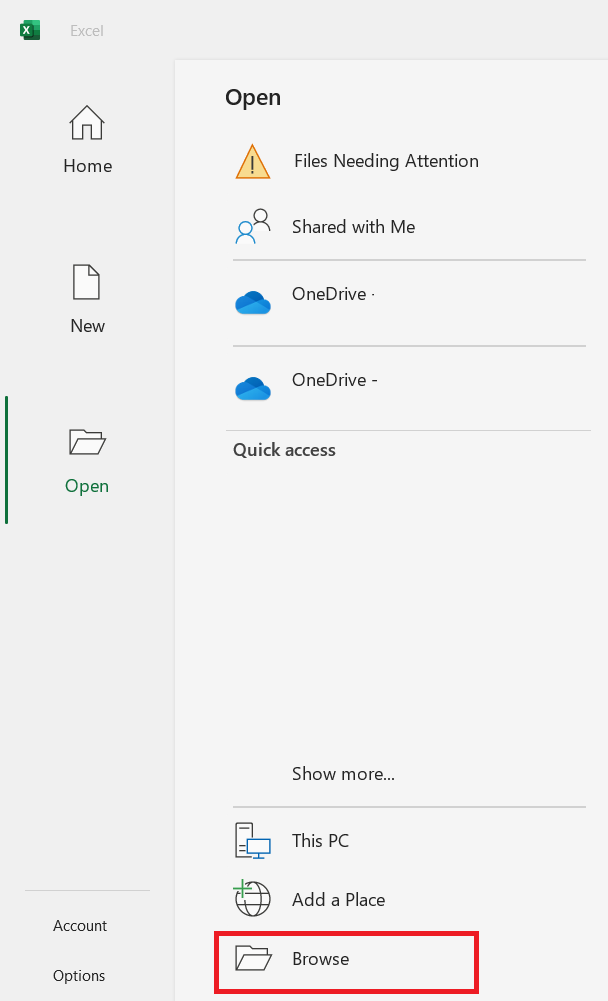Click the Excel logo icon
The height and width of the screenshot is (1001, 608).
point(30,30)
